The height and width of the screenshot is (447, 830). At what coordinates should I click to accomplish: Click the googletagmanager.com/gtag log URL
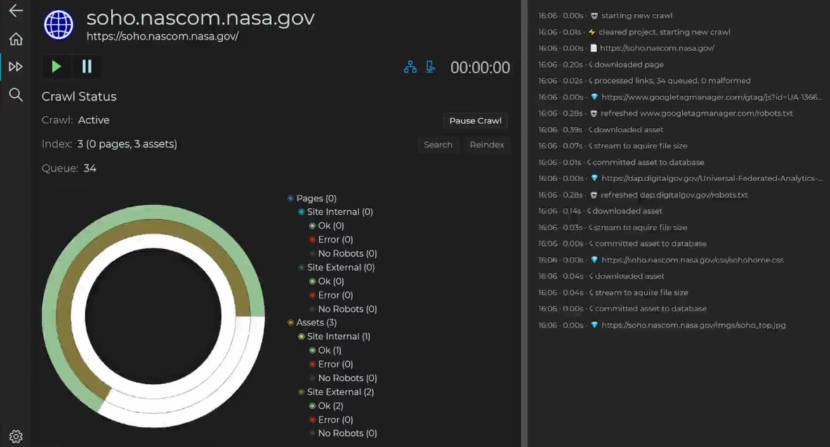[711, 97]
